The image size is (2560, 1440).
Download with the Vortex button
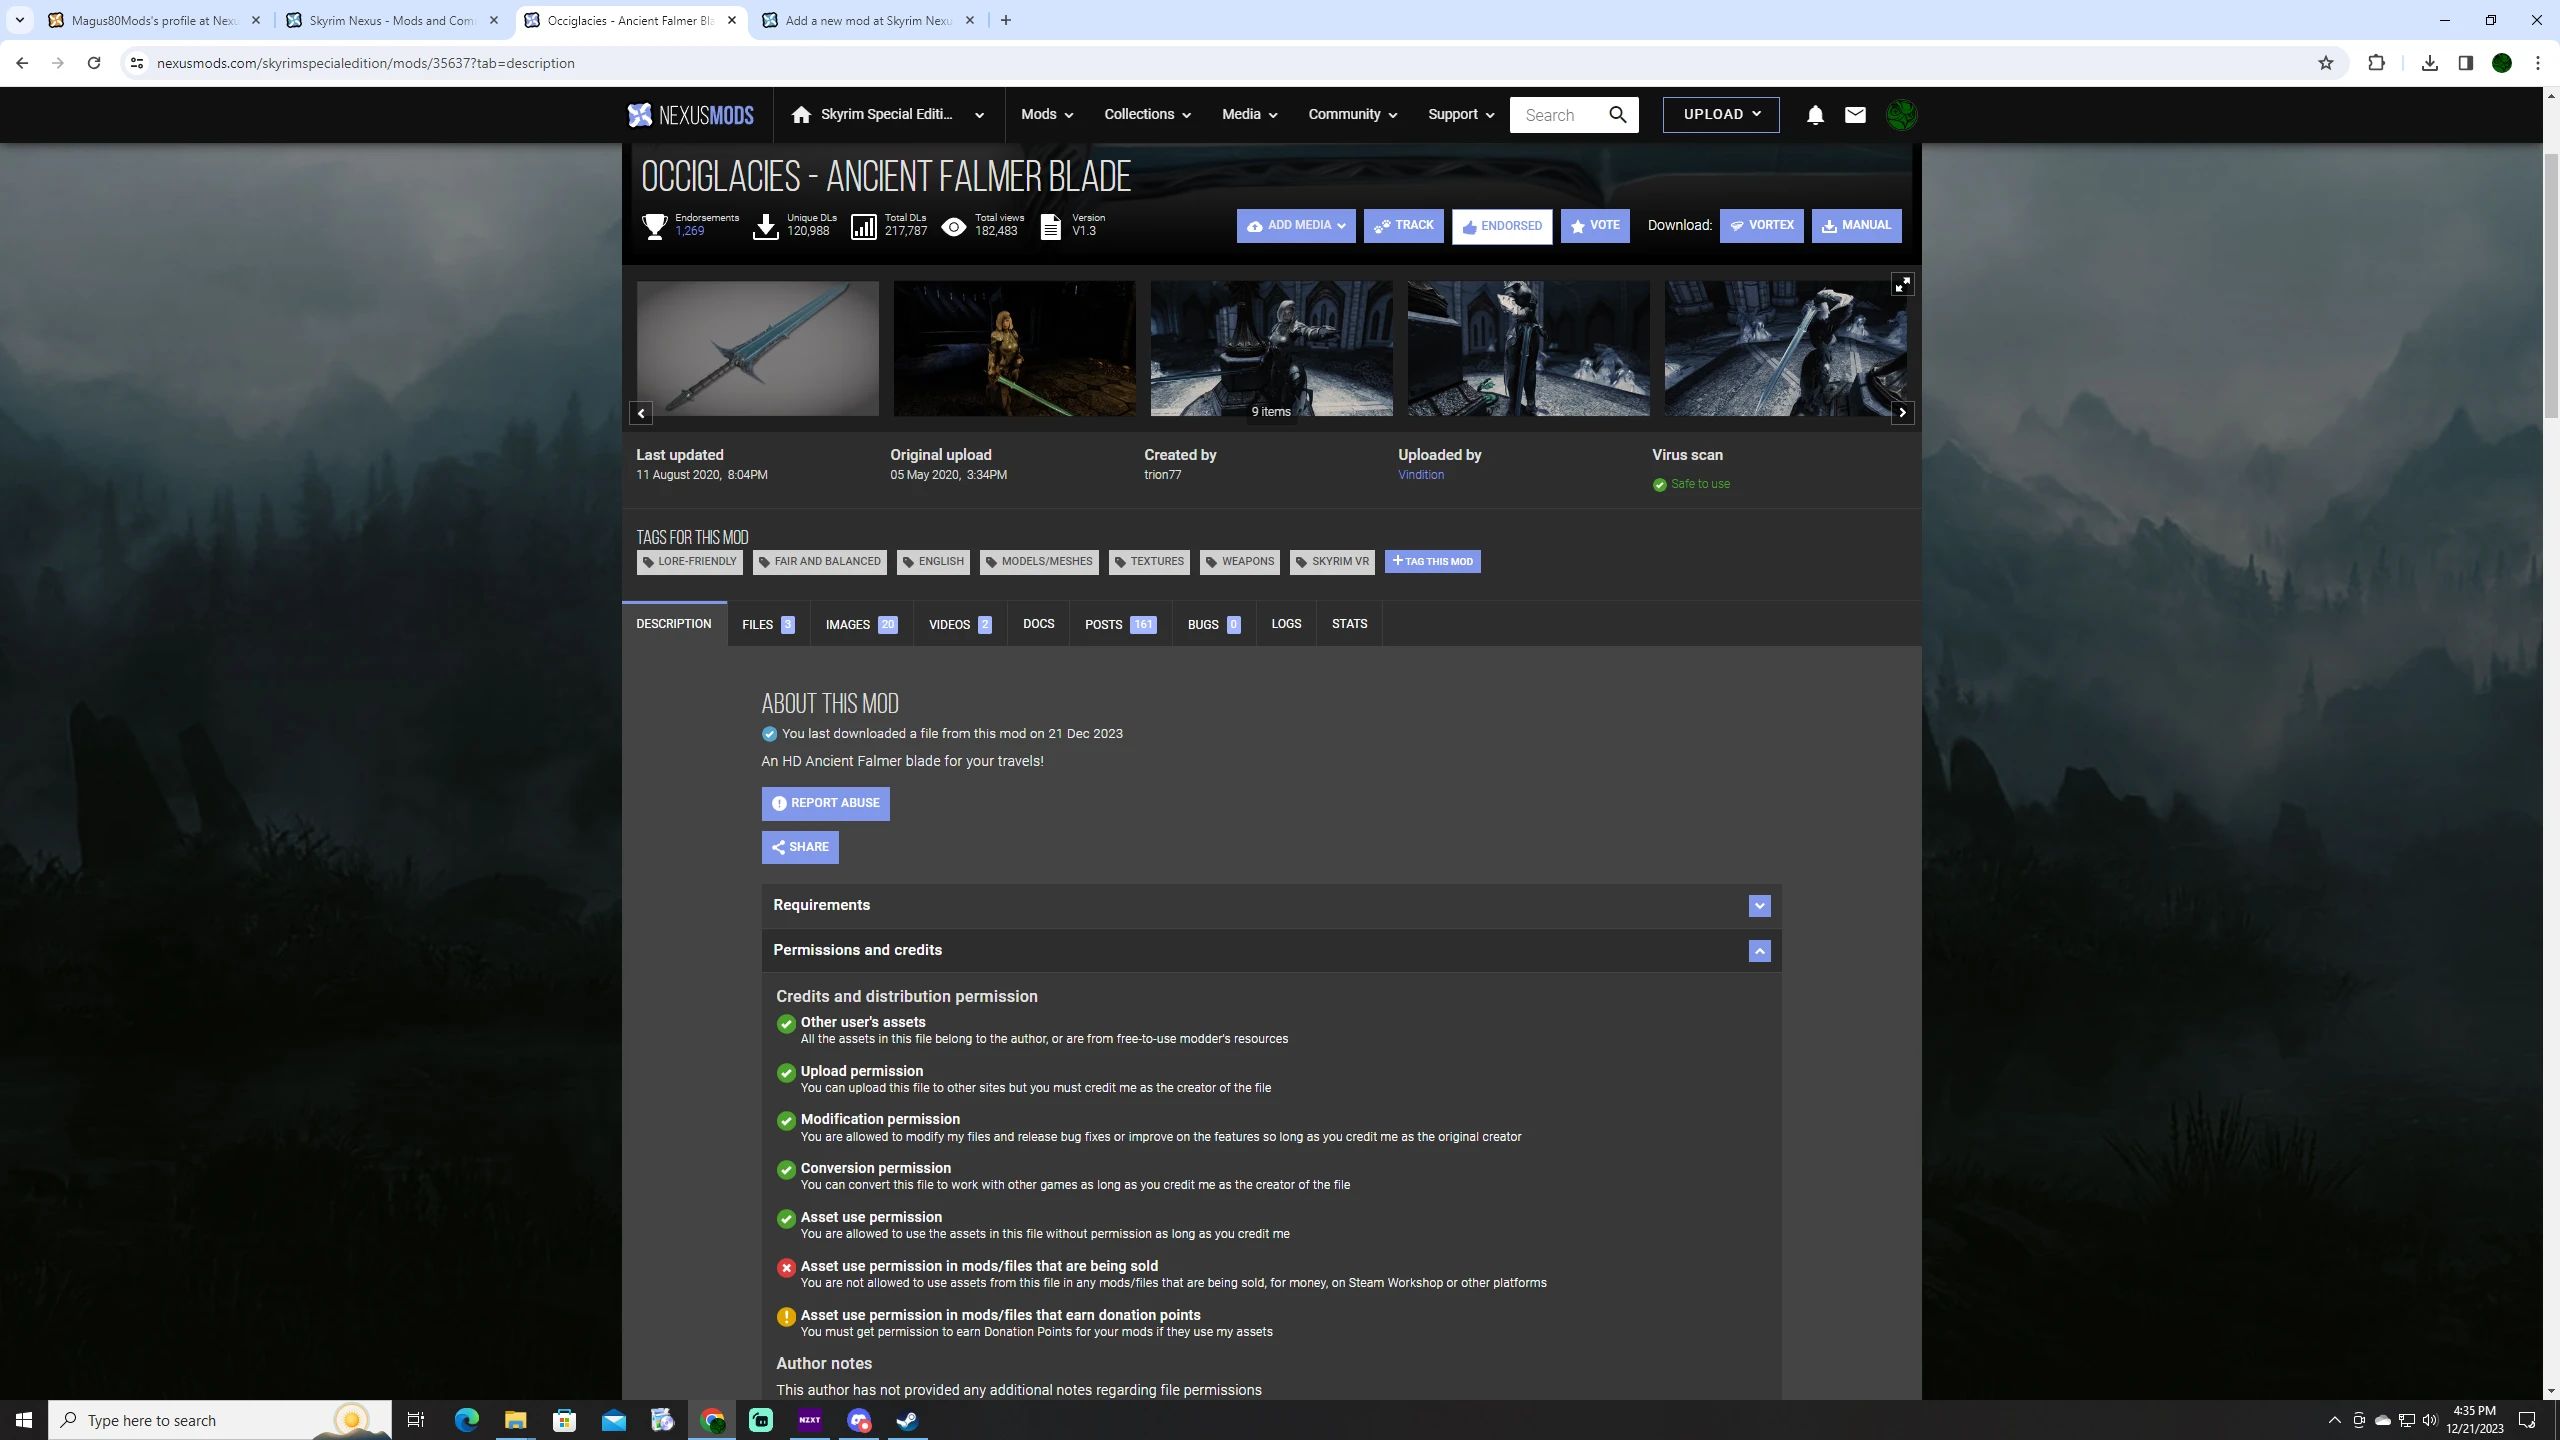pyautogui.click(x=1762, y=226)
